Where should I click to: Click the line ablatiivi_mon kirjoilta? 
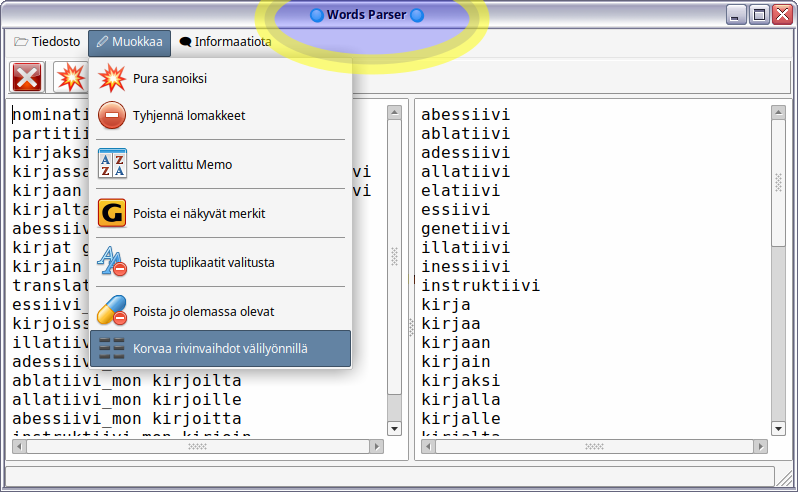pos(127,381)
